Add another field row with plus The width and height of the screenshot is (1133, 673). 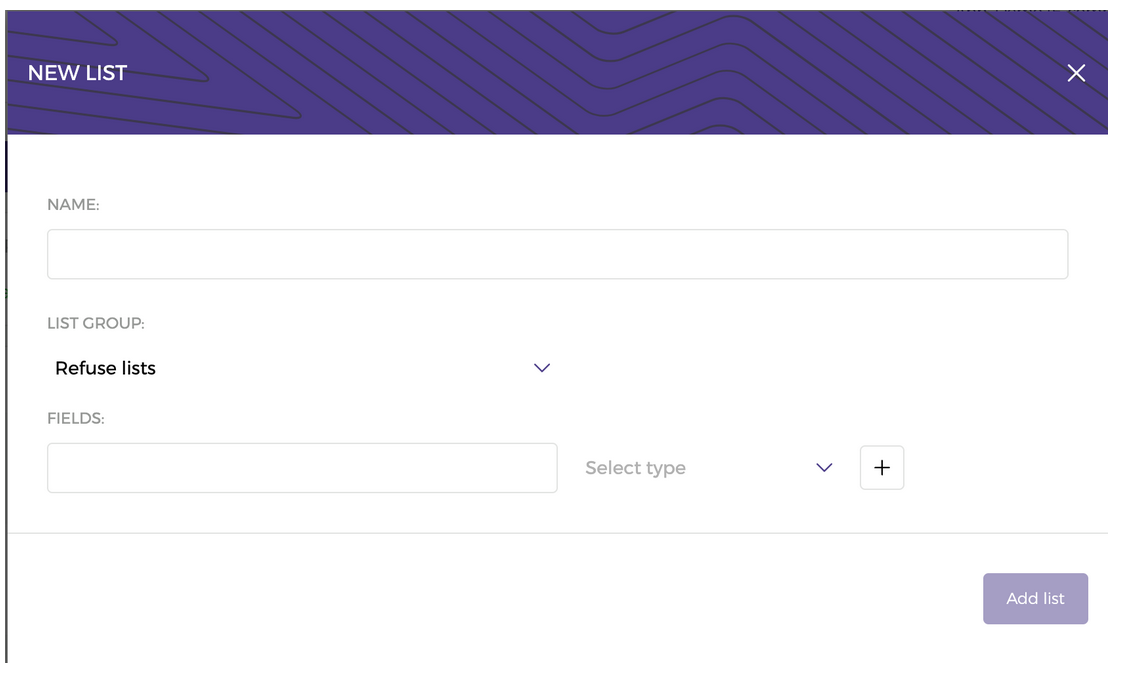[882, 468]
